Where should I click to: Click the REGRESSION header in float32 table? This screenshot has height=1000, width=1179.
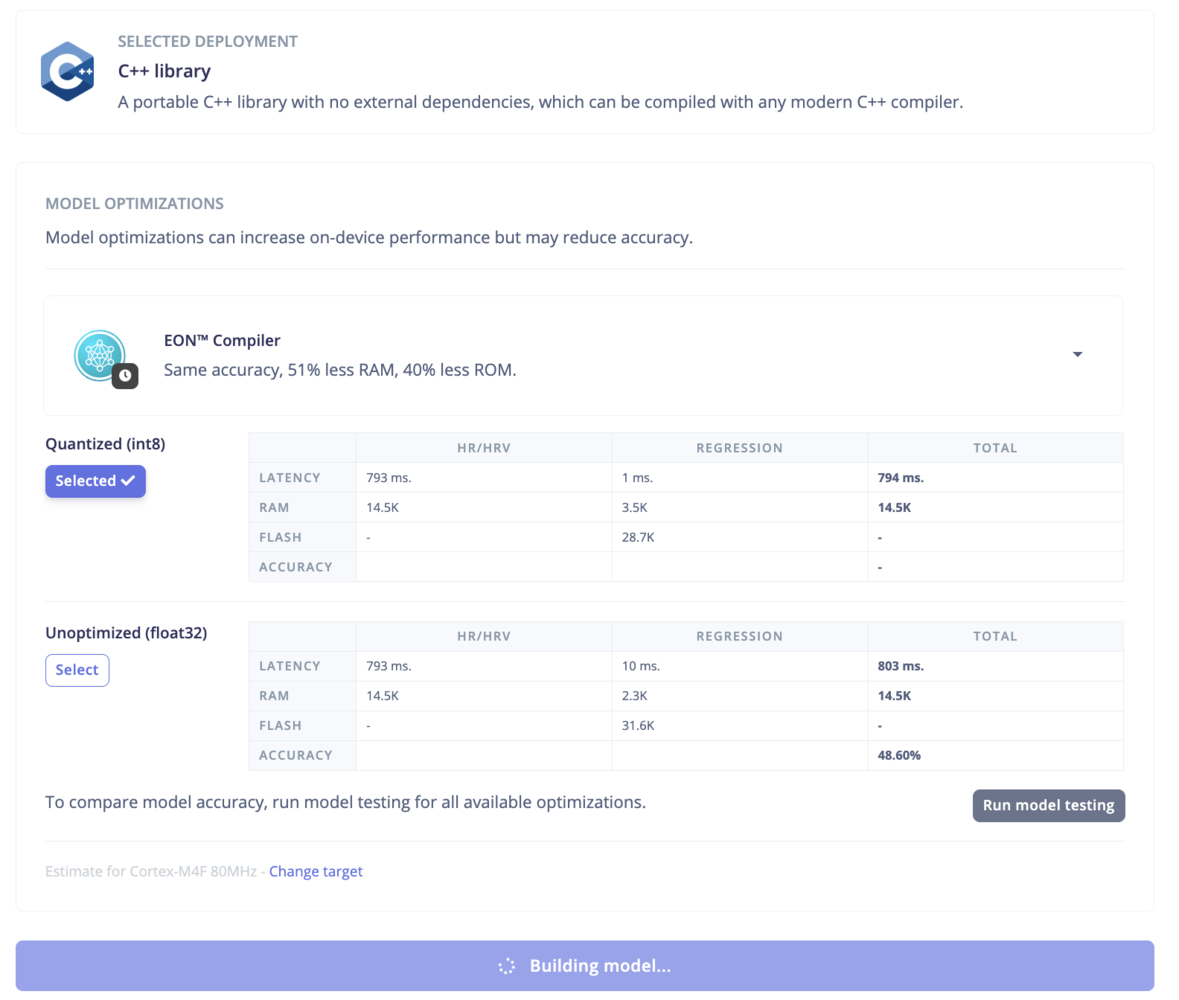tap(740, 636)
